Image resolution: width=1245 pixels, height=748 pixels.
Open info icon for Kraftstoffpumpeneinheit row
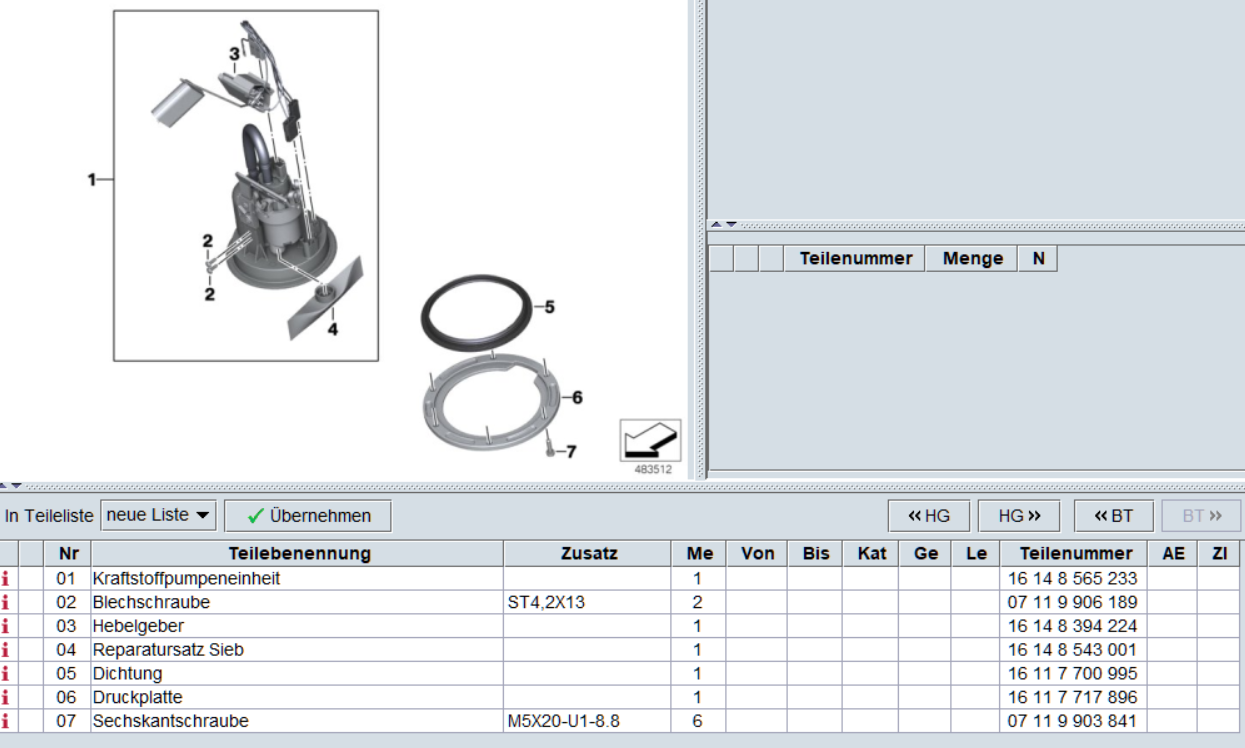pos(6,578)
